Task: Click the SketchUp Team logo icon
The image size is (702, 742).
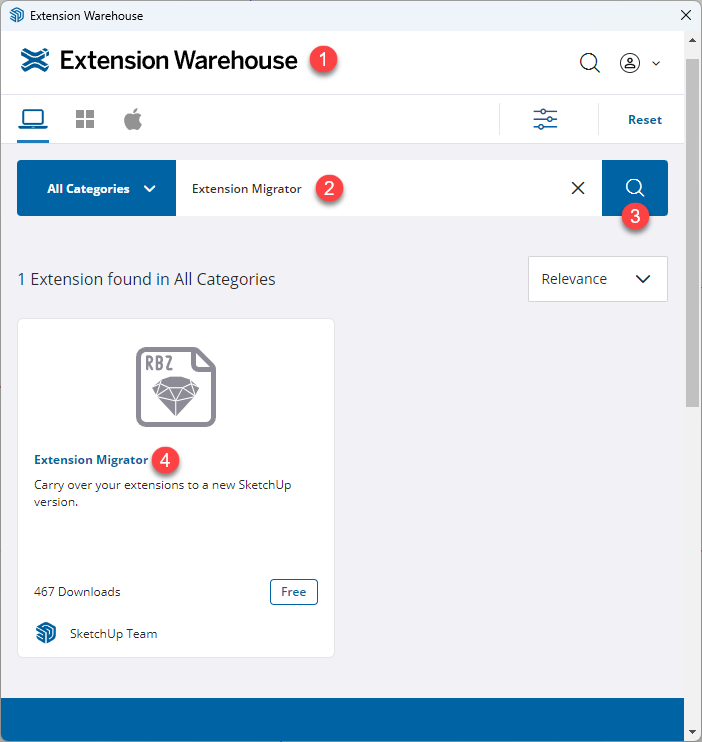Action: pos(46,633)
